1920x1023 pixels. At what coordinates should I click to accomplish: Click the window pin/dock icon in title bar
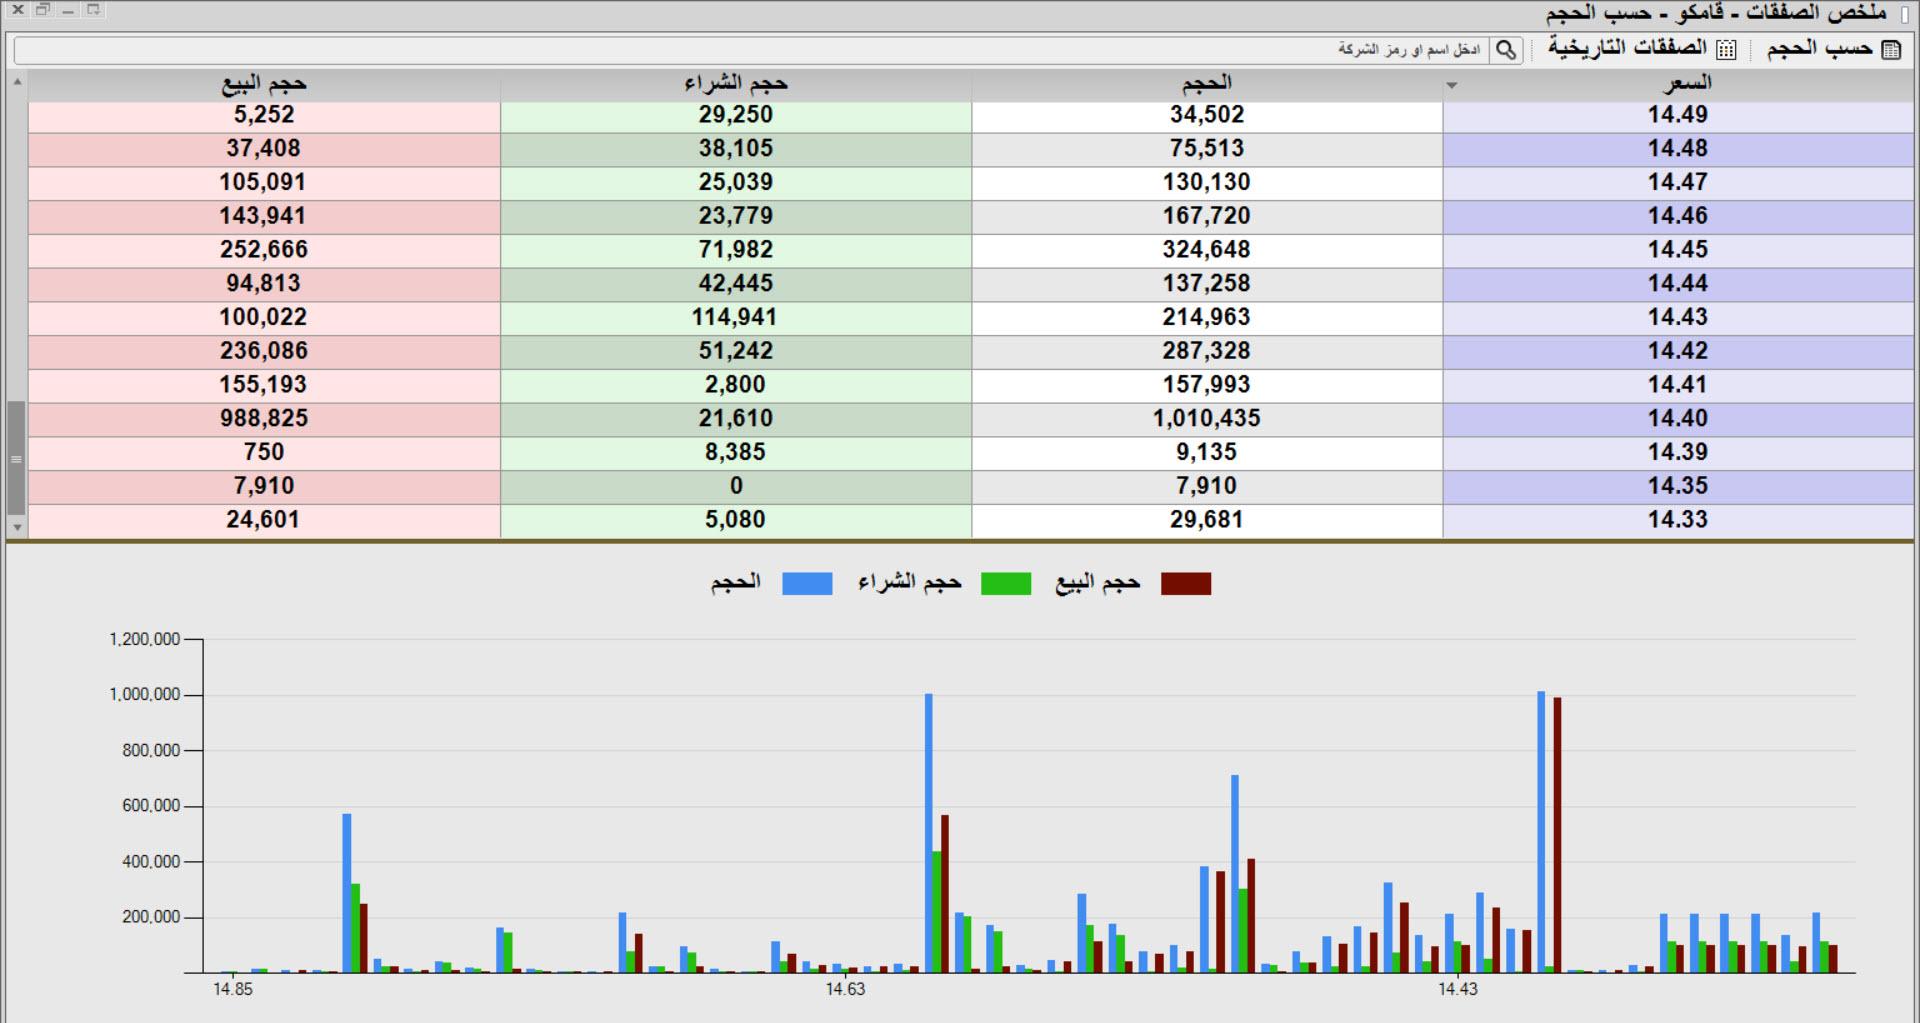pyautogui.click(x=93, y=10)
